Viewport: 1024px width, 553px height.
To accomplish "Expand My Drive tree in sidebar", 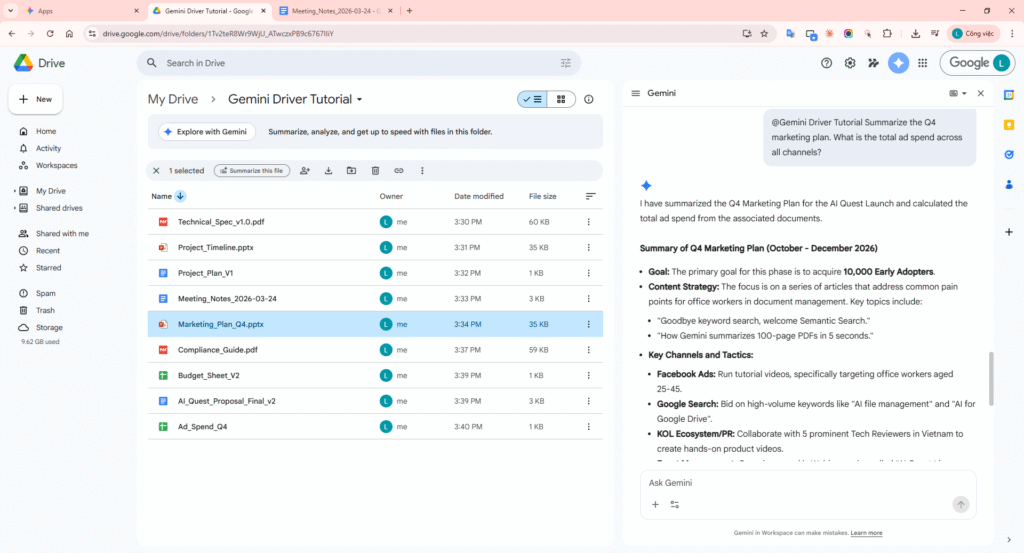I will click(x=14, y=191).
